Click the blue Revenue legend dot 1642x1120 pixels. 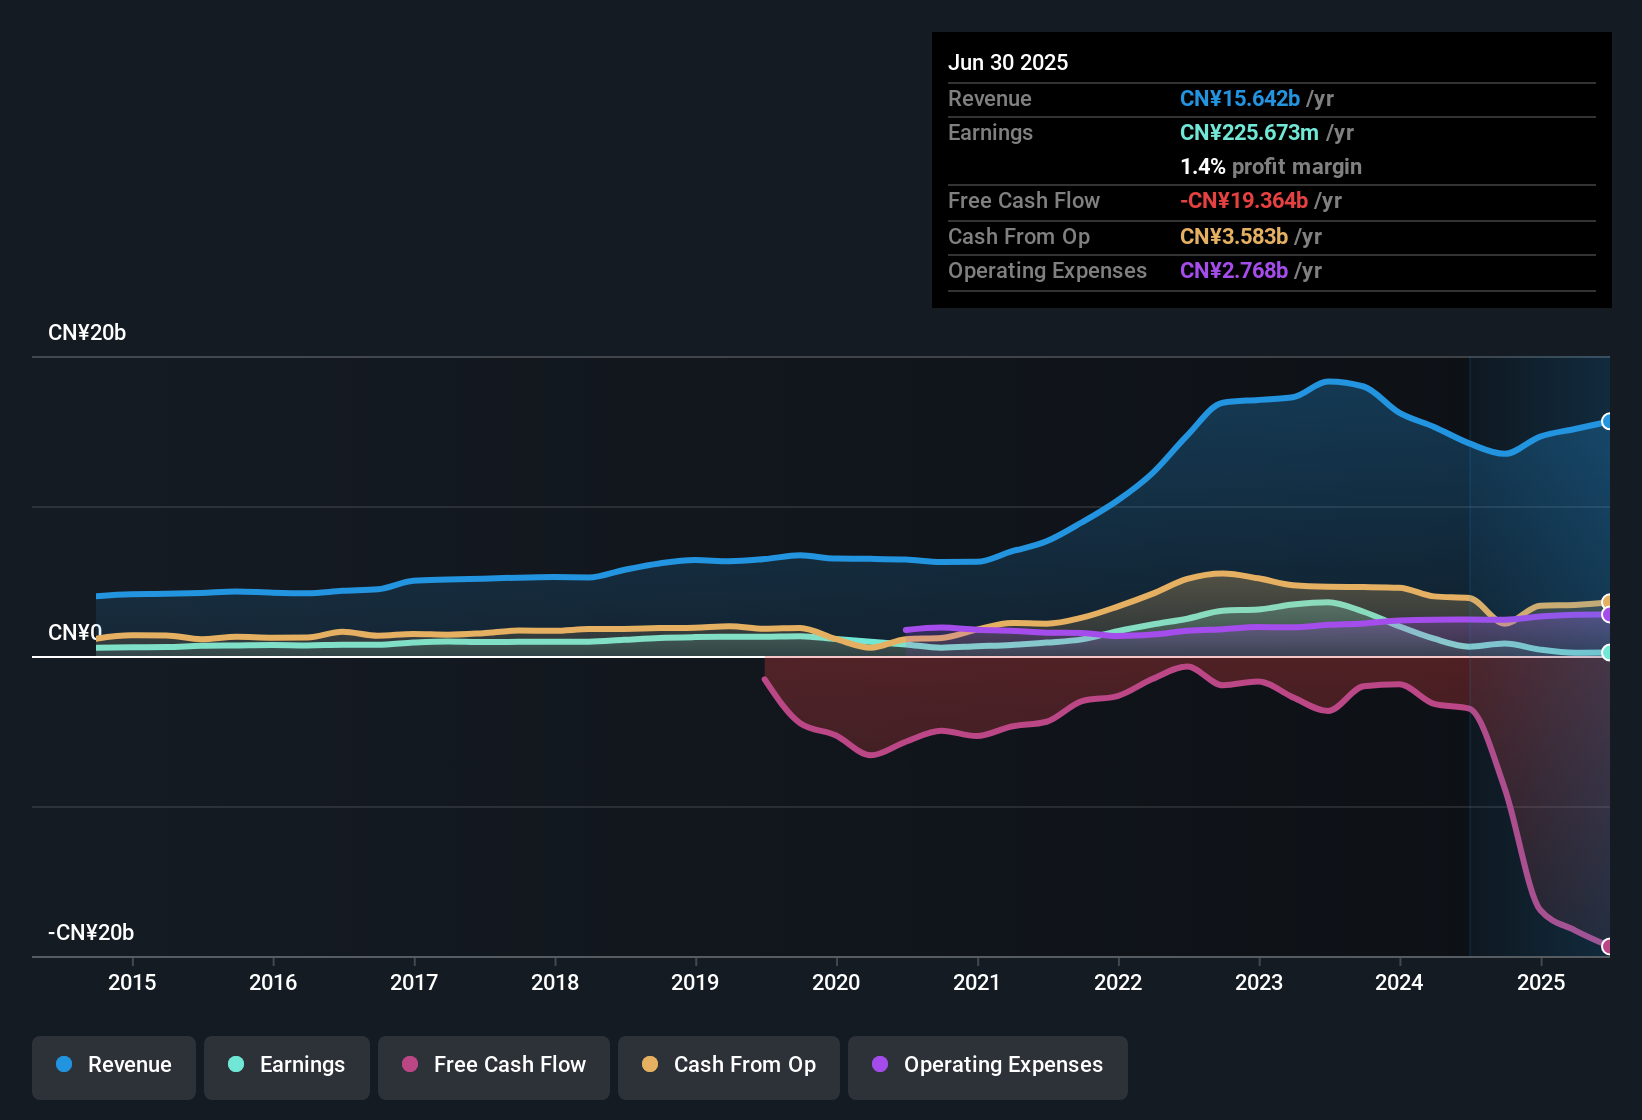click(x=64, y=1065)
